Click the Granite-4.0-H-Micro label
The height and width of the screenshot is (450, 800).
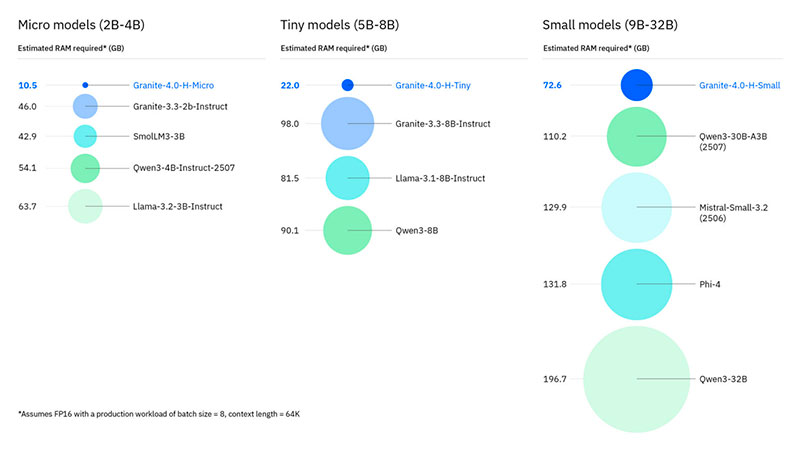click(x=173, y=86)
